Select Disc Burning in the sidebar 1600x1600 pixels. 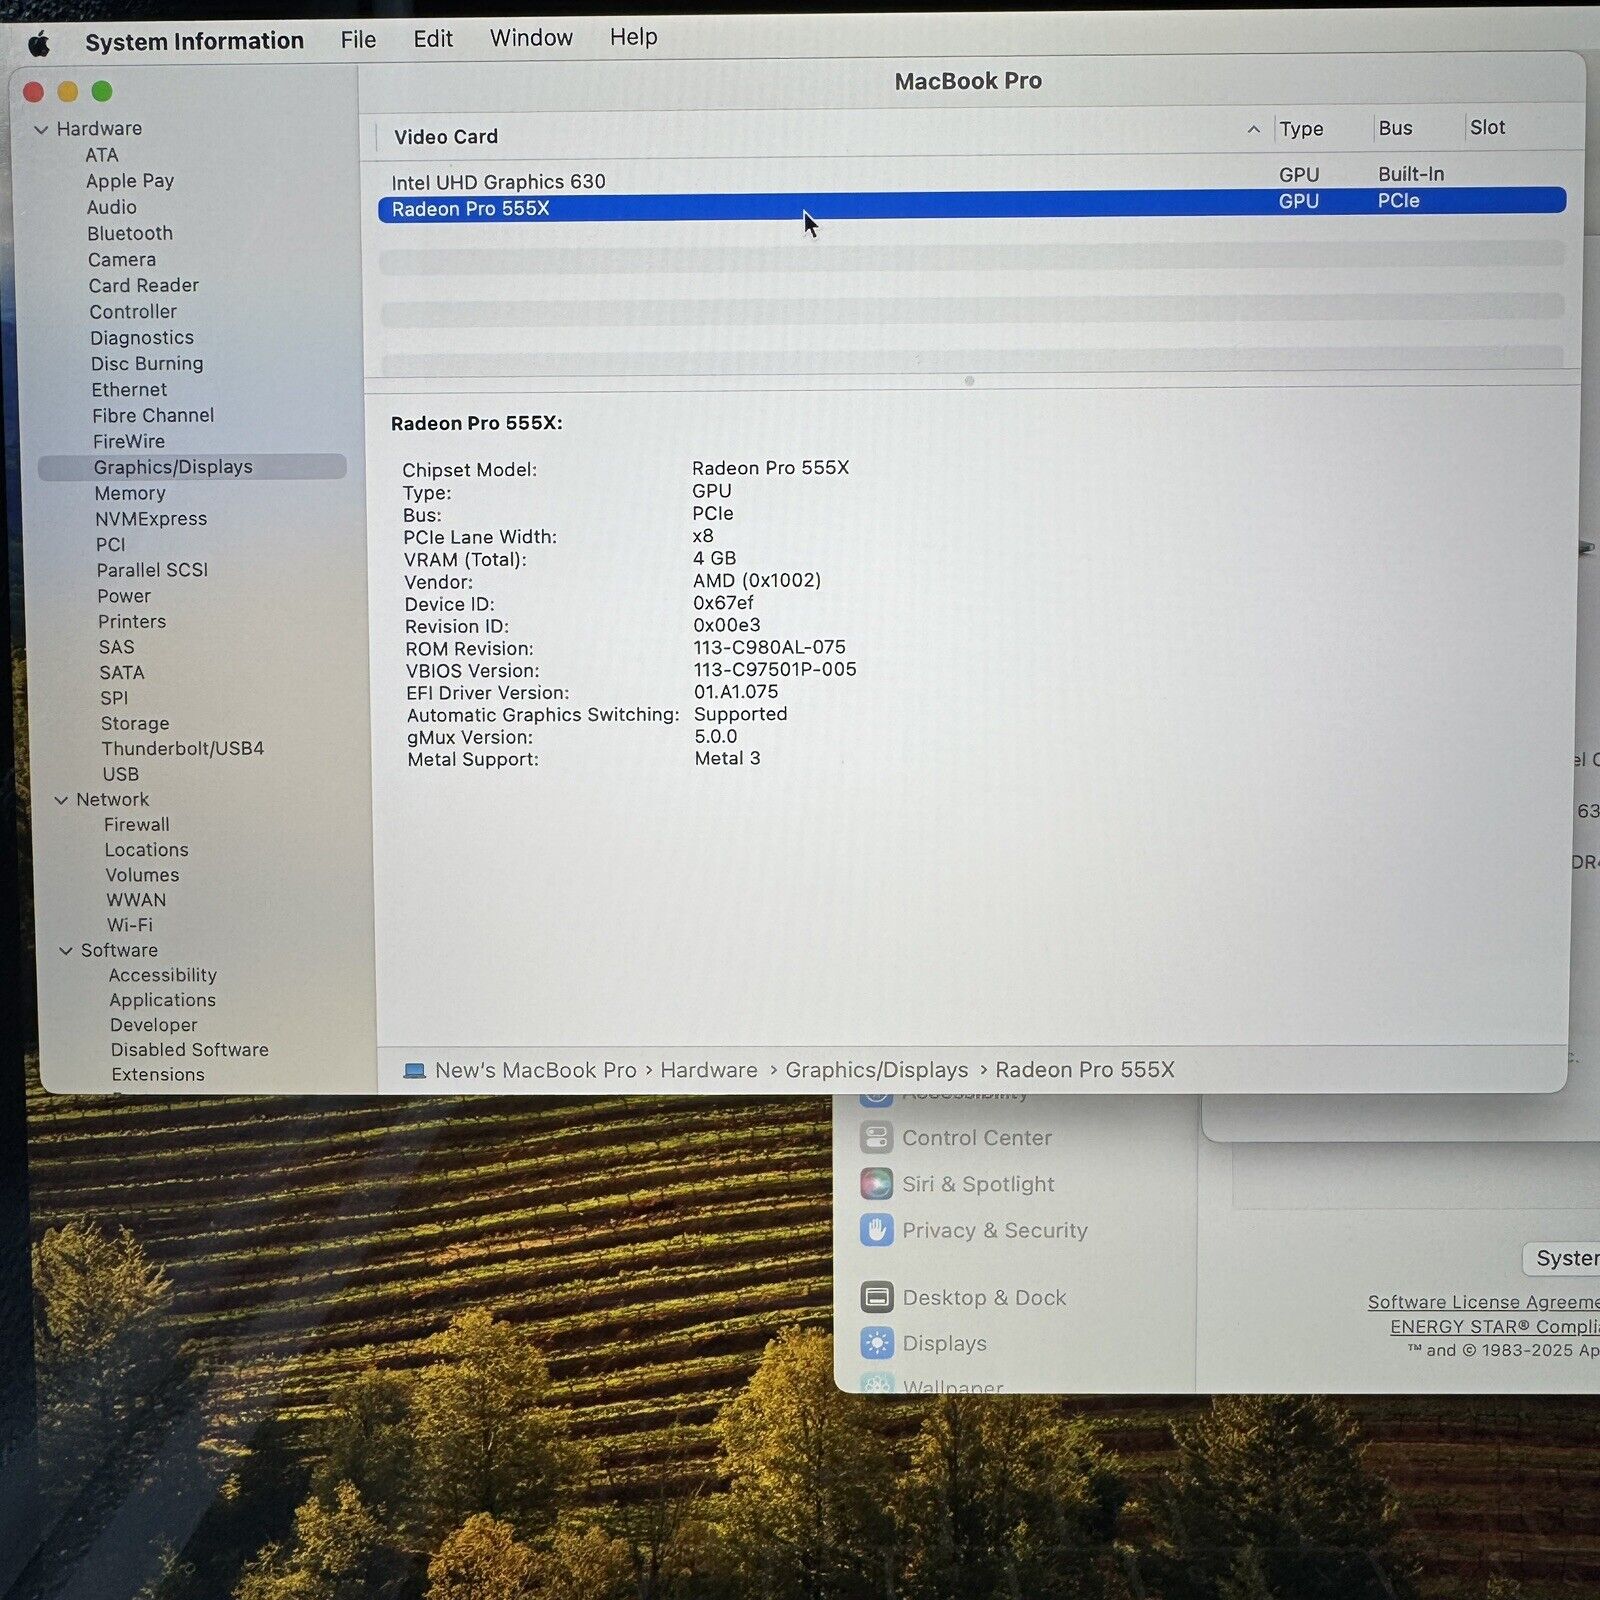pos(147,364)
